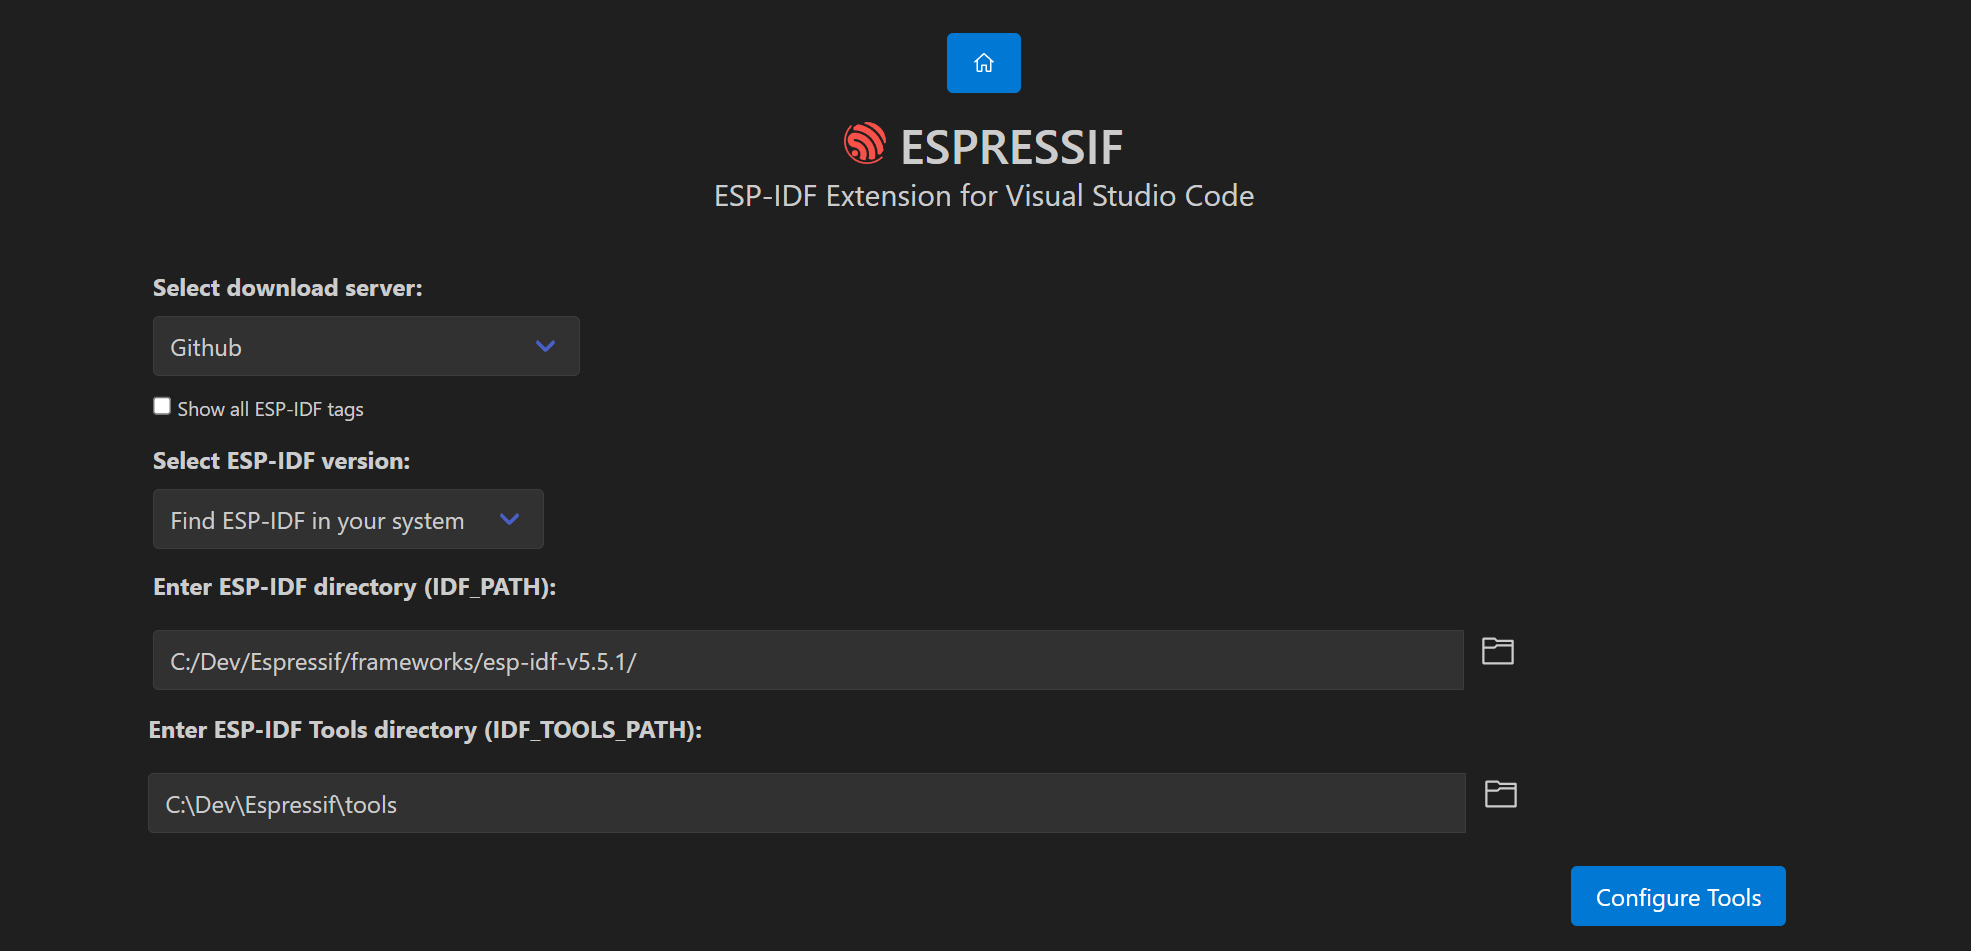Viewport: 1971px width, 951px height.
Task: Click the red Espressif logo icon
Action: click(864, 144)
